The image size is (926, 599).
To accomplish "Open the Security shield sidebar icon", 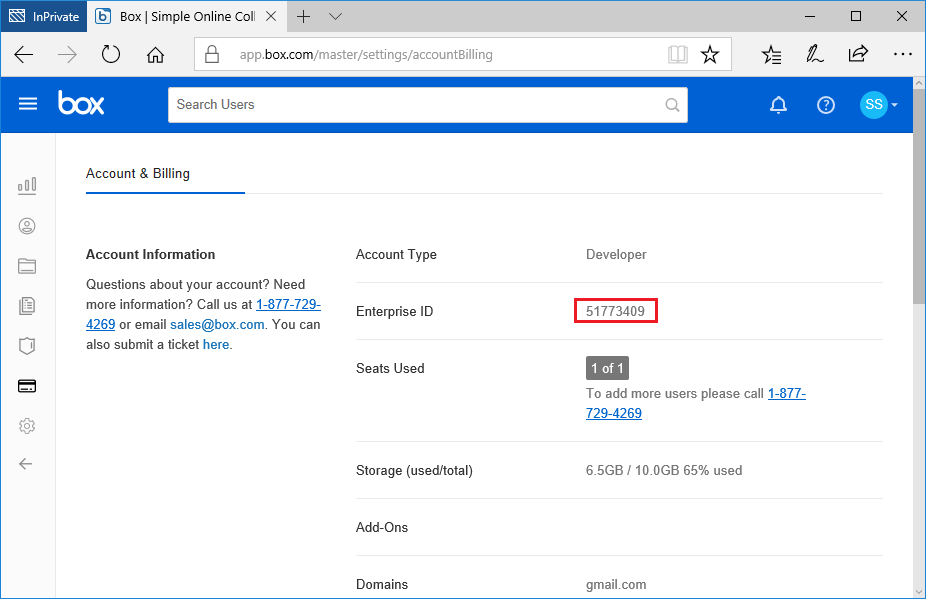I will tap(27, 346).
